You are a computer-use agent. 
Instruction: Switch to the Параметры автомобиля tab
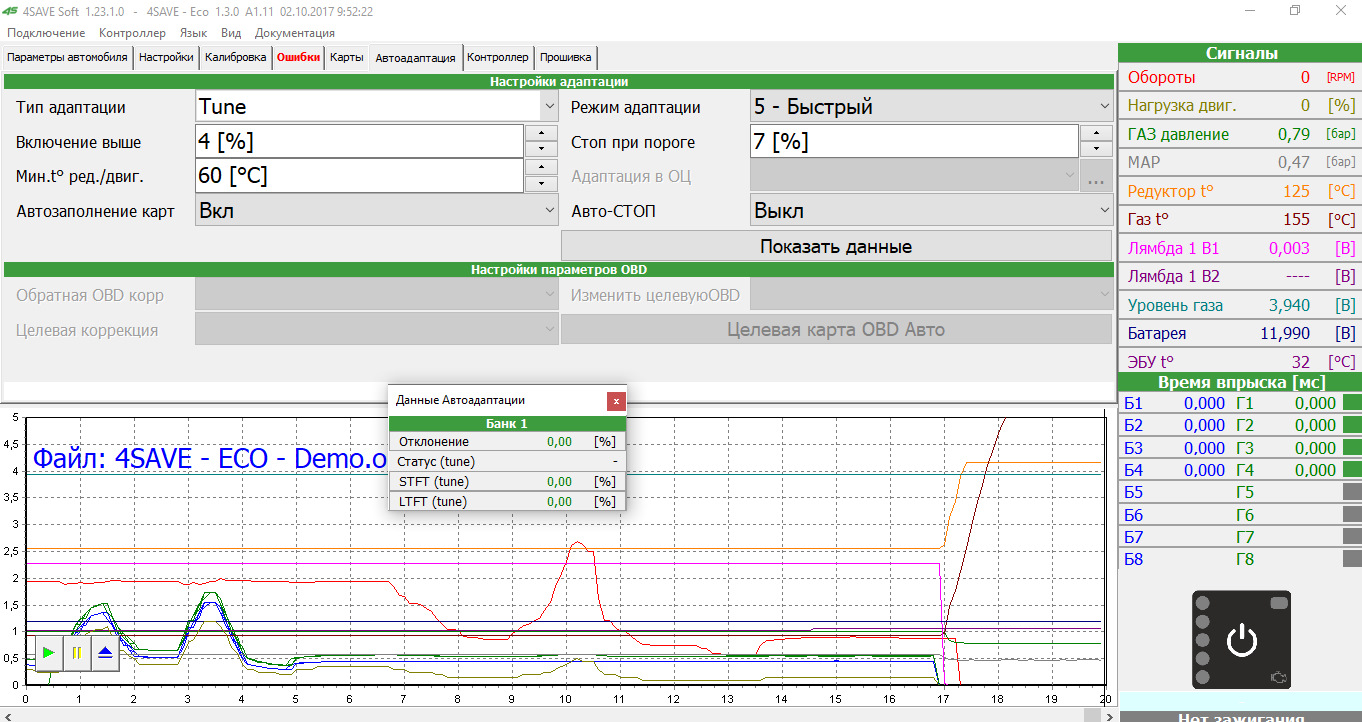tap(67, 57)
